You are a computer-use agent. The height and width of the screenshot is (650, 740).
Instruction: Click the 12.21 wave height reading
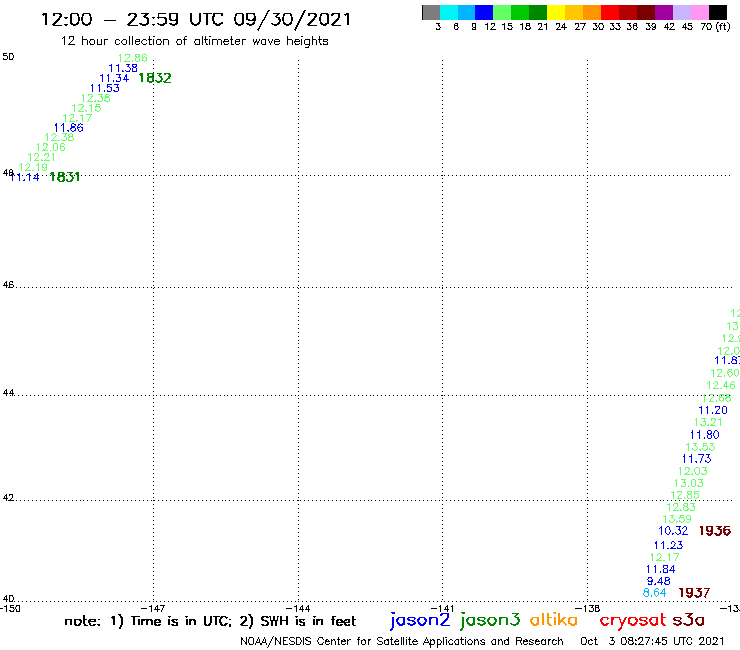pos(42,157)
